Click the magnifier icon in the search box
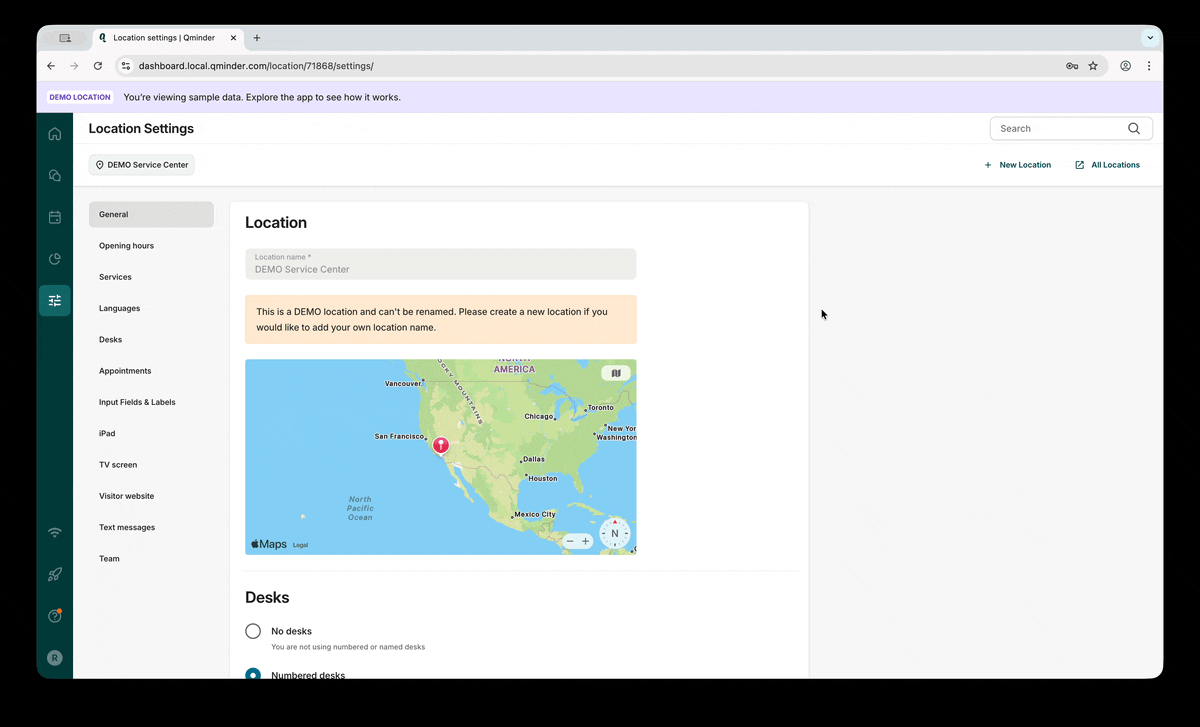 pos(1134,128)
